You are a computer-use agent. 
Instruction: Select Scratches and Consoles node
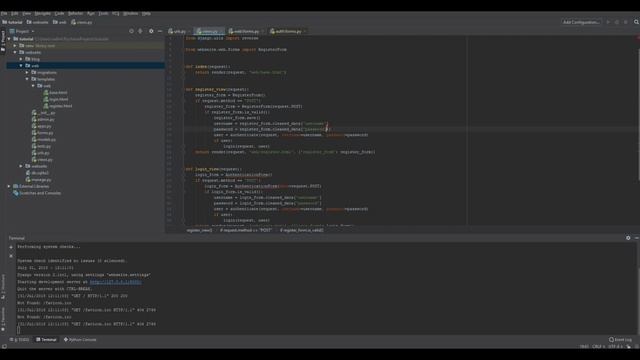pos(37,193)
